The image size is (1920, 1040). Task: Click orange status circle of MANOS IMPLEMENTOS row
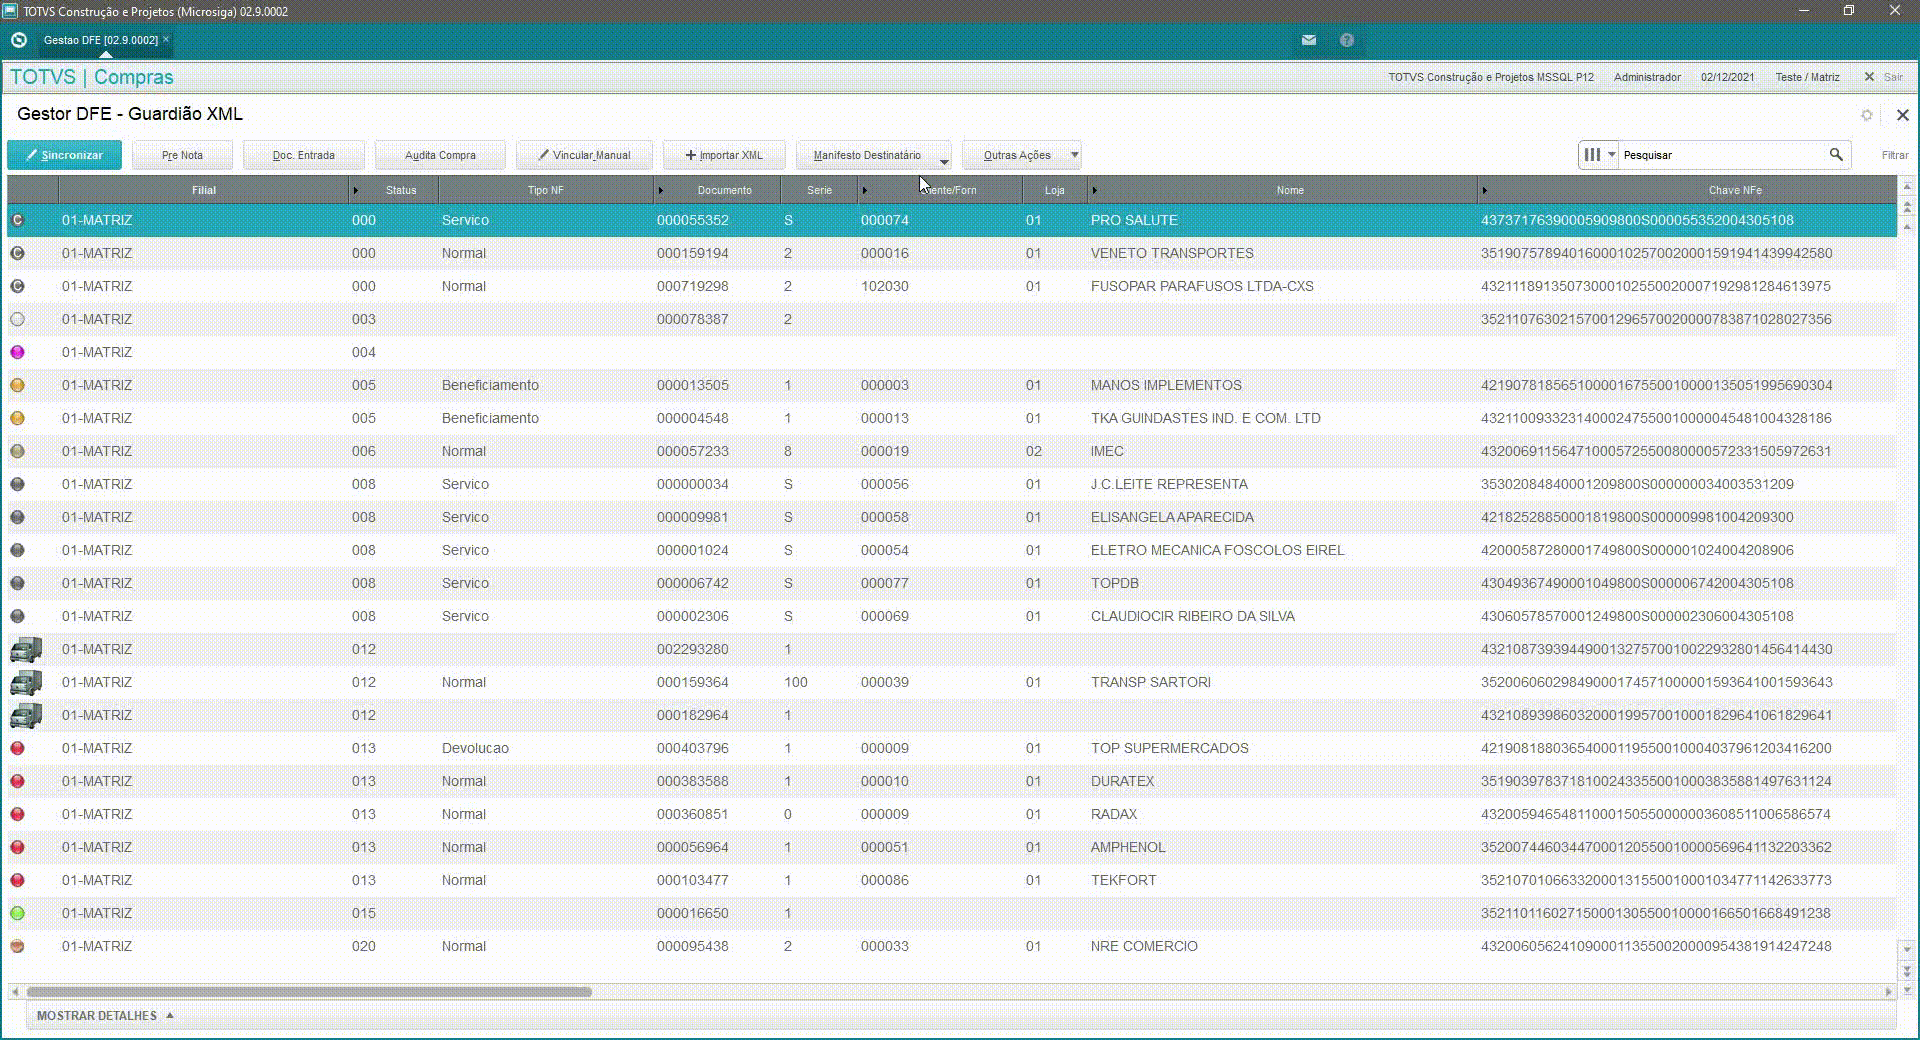pyautogui.click(x=17, y=385)
